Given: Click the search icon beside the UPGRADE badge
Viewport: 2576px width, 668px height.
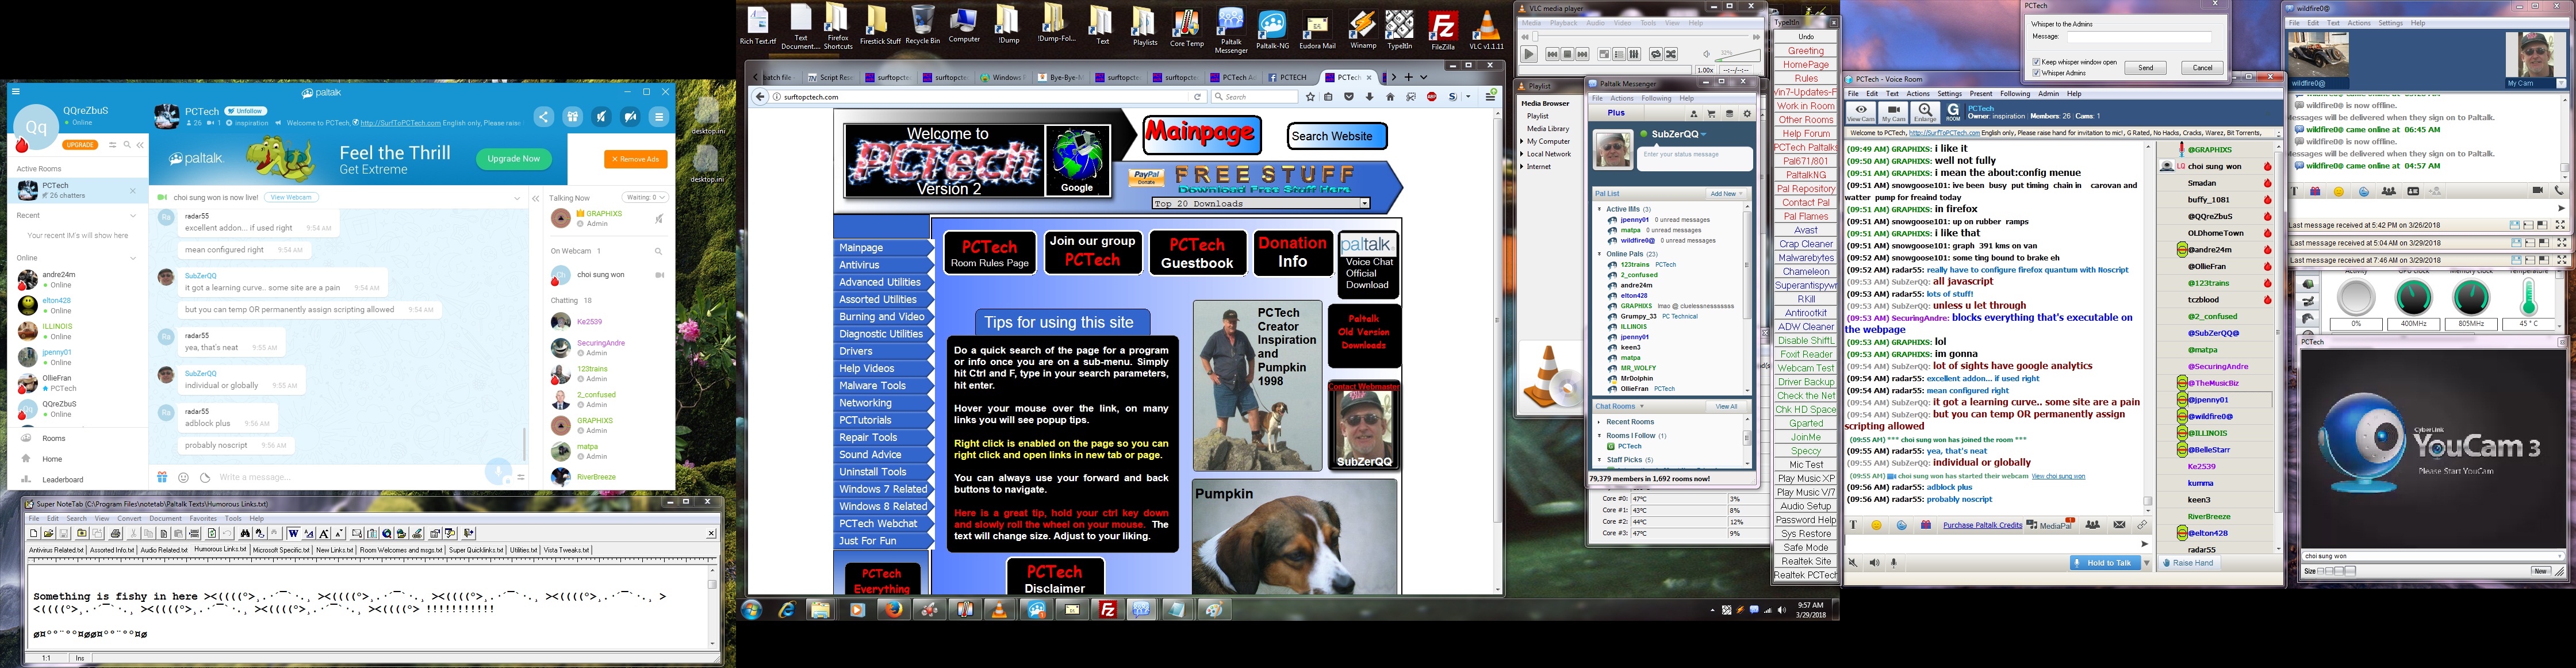Looking at the screenshot, I should click(127, 145).
